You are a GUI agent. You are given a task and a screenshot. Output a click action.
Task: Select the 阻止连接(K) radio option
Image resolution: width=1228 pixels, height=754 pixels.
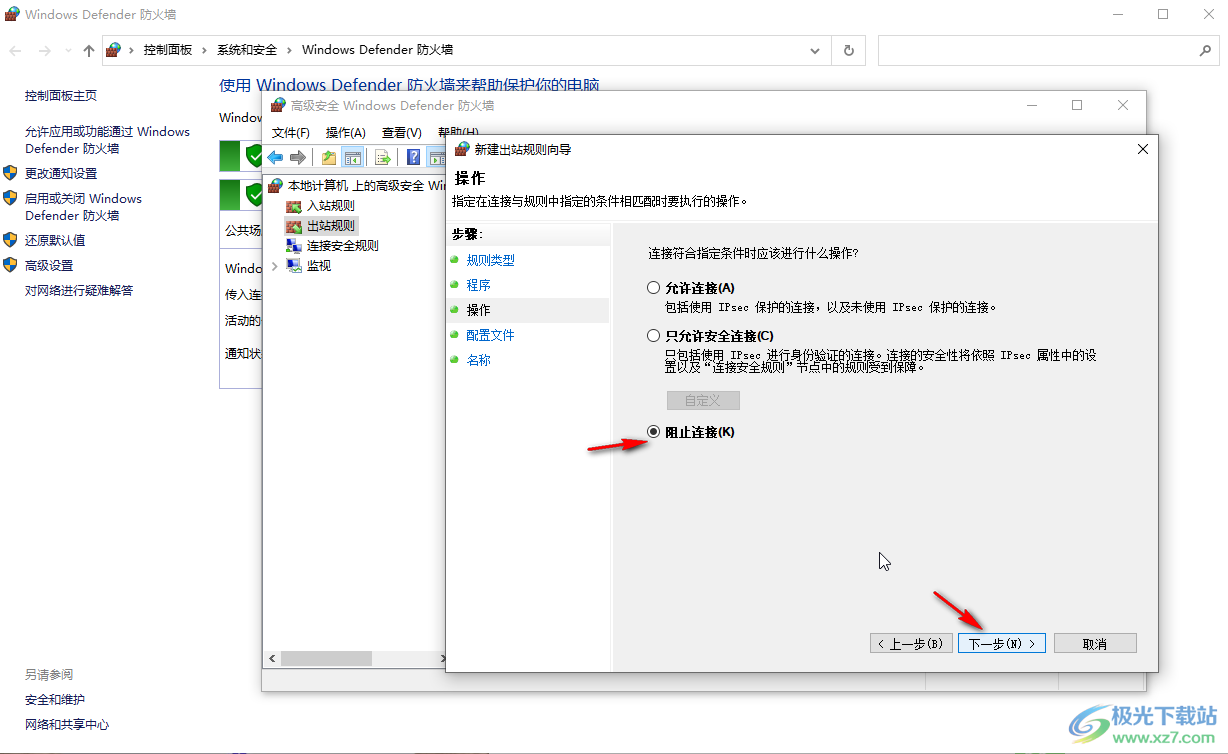(x=654, y=432)
